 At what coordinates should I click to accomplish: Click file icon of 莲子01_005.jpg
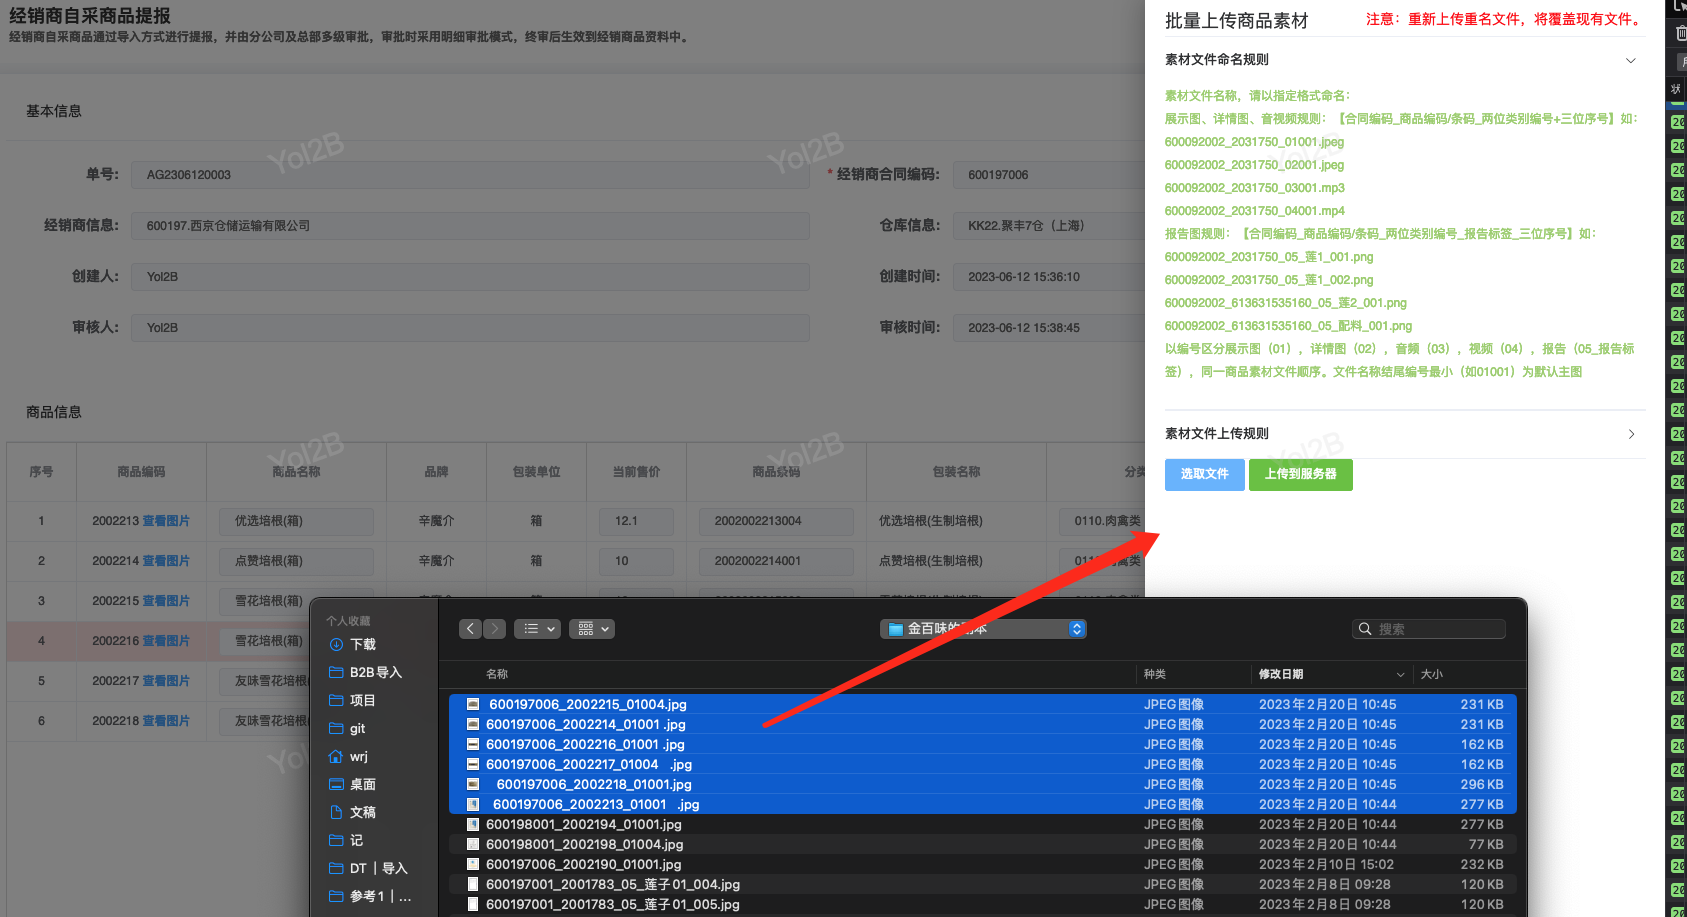point(473,905)
